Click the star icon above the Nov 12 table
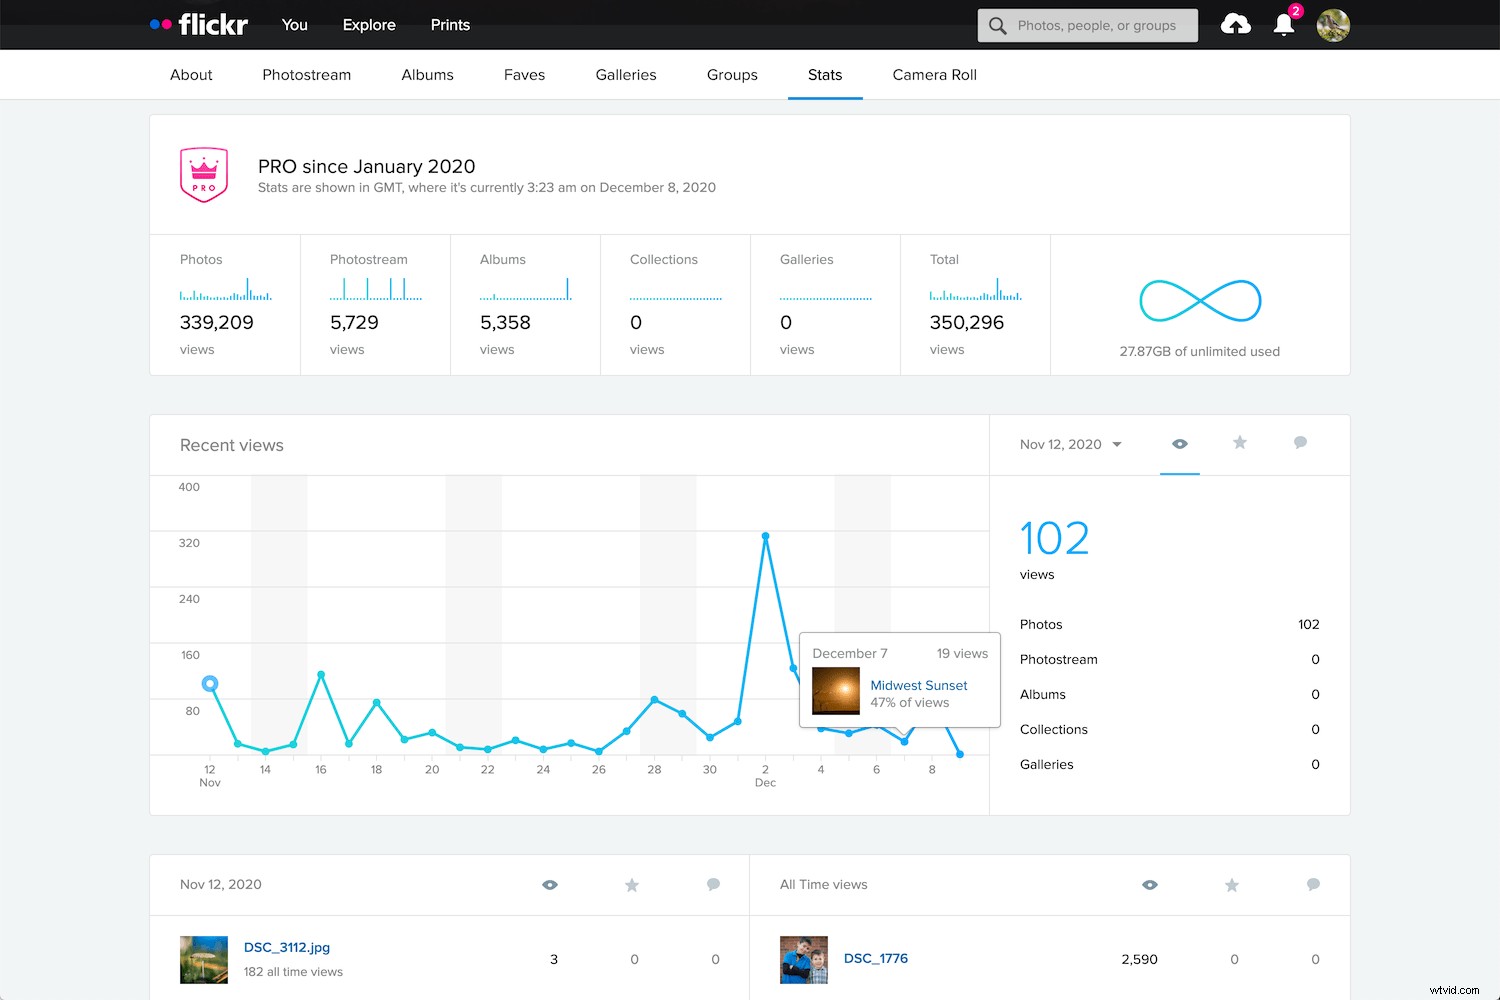 632,884
